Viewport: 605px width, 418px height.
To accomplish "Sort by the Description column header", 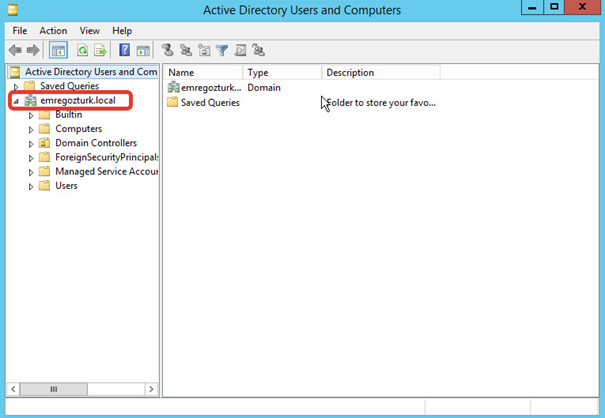I will [x=381, y=73].
